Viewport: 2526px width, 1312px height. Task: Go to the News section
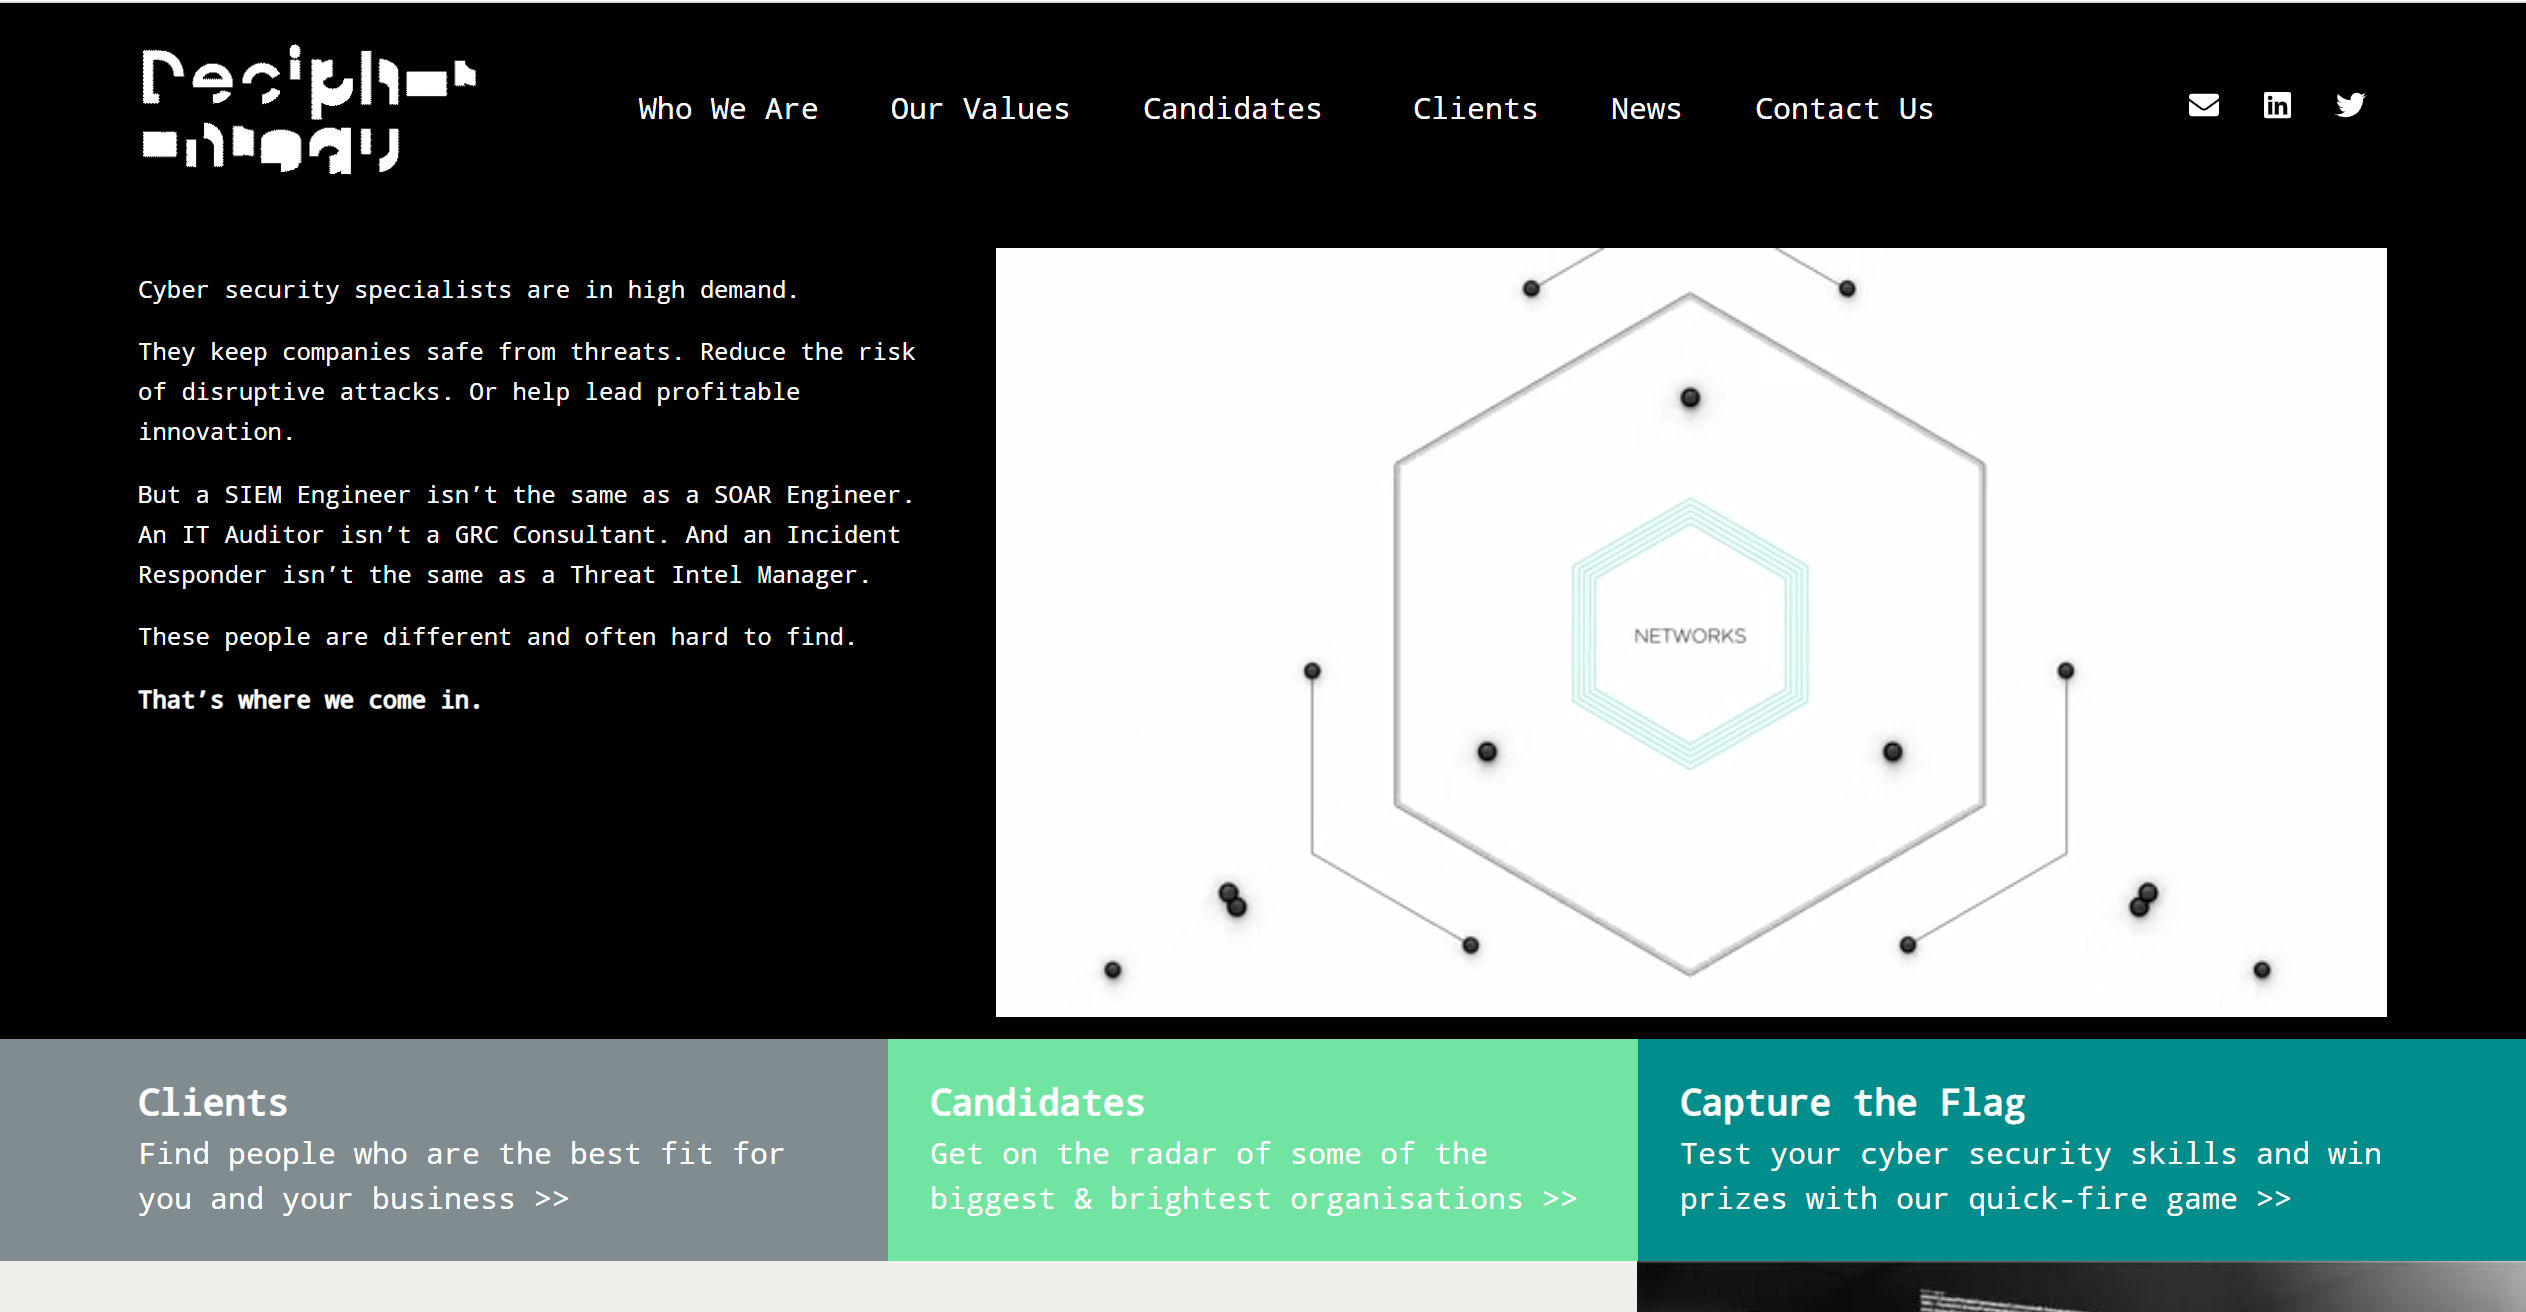click(x=1645, y=109)
